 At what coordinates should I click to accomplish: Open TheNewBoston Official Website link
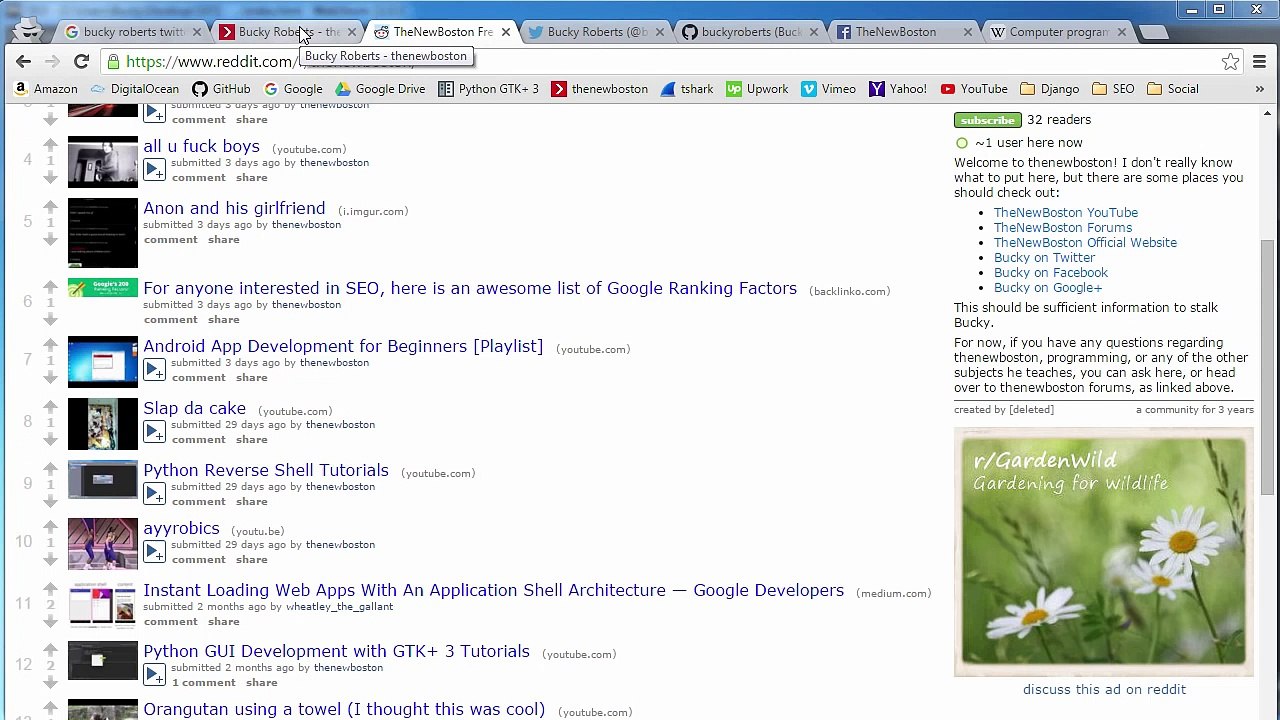pos(1085,242)
